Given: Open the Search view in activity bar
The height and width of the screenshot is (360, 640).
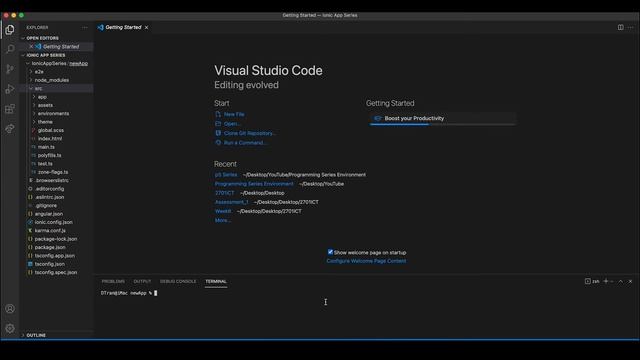Looking at the screenshot, I should (x=10, y=49).
